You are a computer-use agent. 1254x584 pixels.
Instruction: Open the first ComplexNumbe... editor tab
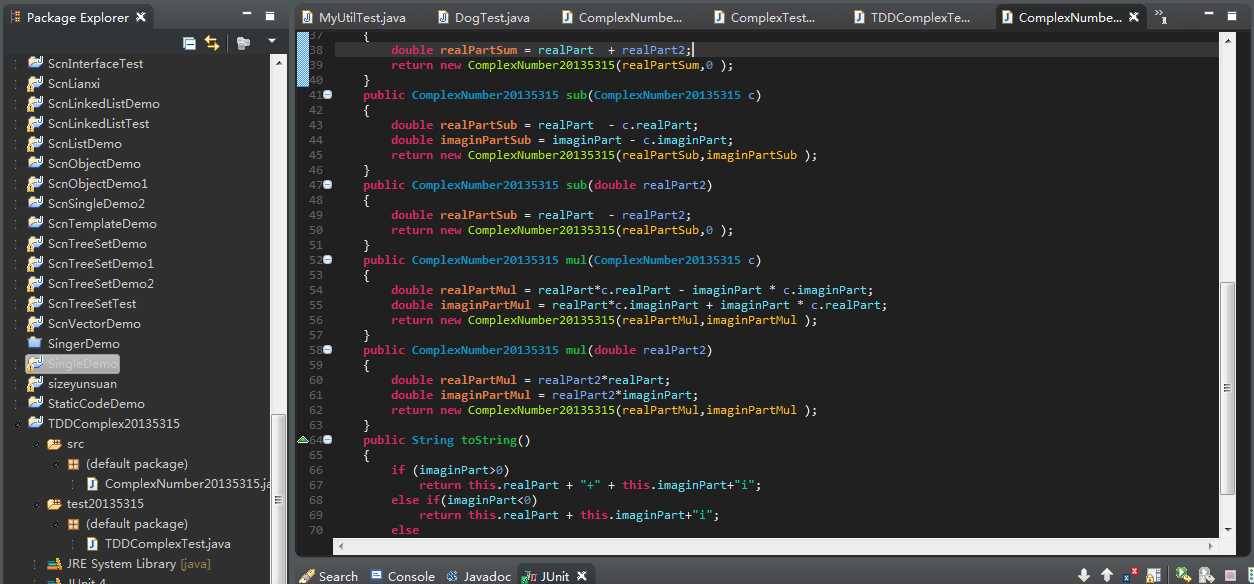622,17
